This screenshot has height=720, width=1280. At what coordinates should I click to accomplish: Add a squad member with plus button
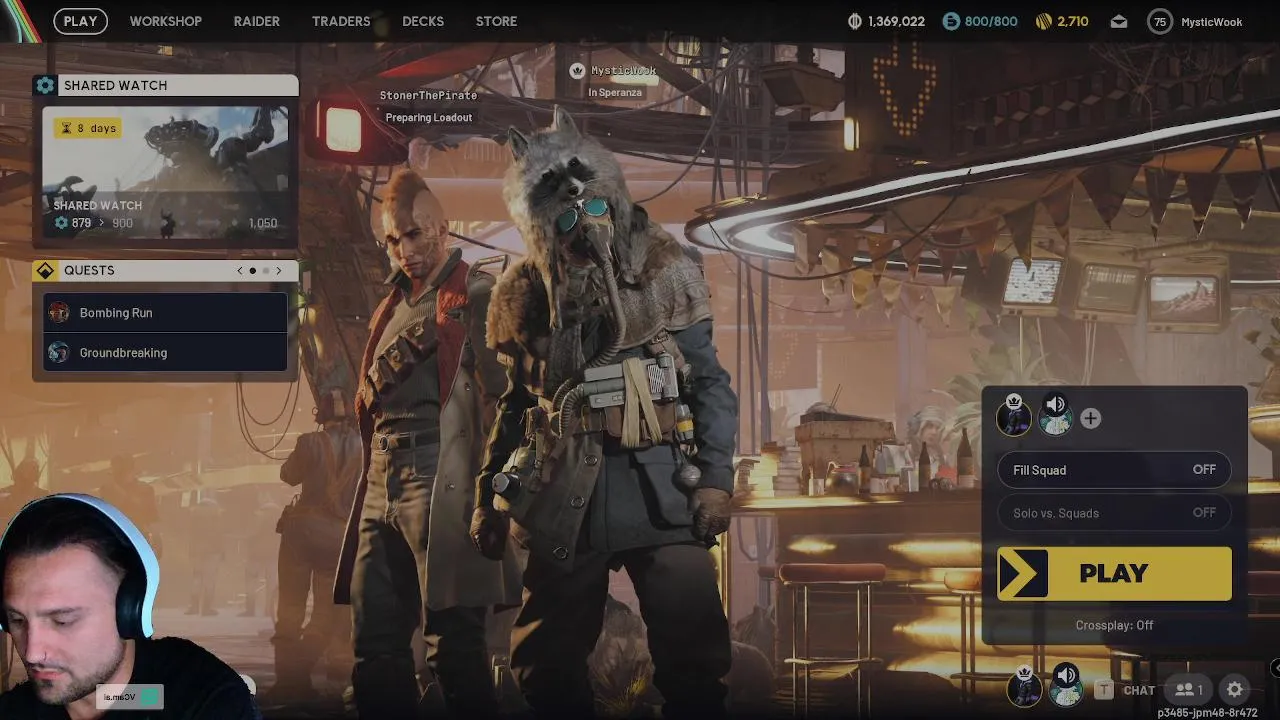click(x=1091, y=419)
